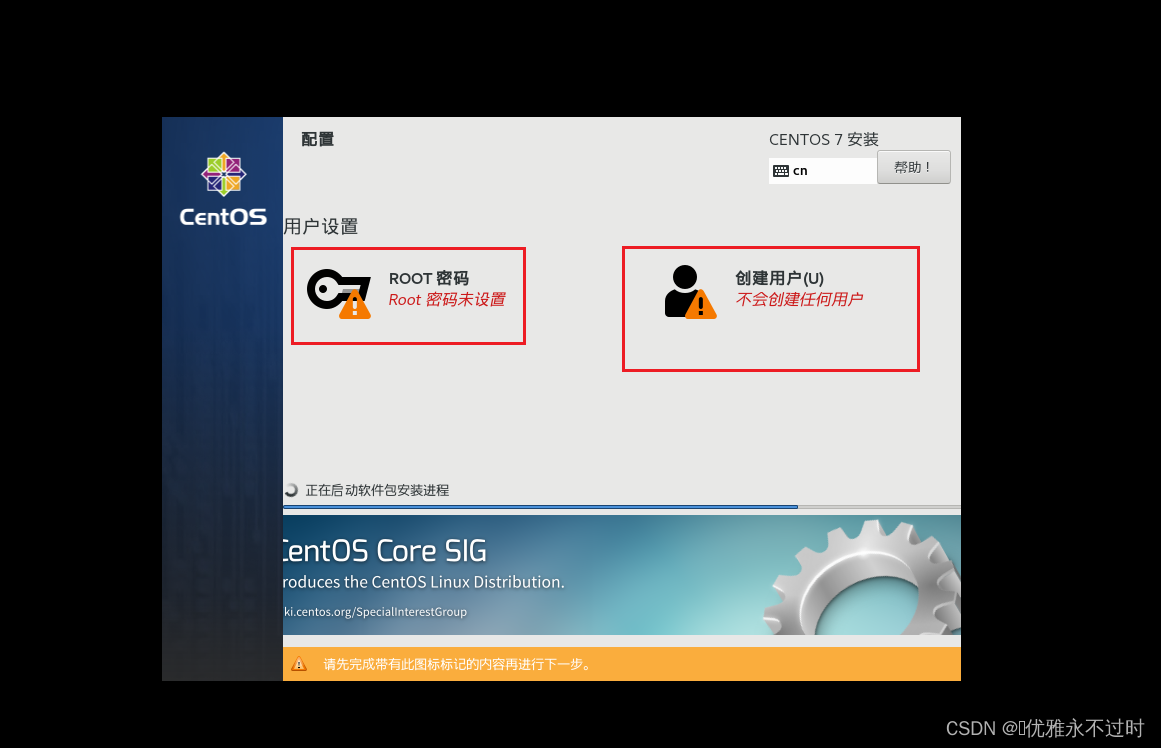Click the 正在启动软件包安装进程 status text
The height and width of the screenshot is (748, 1161).
coord(377,490)
